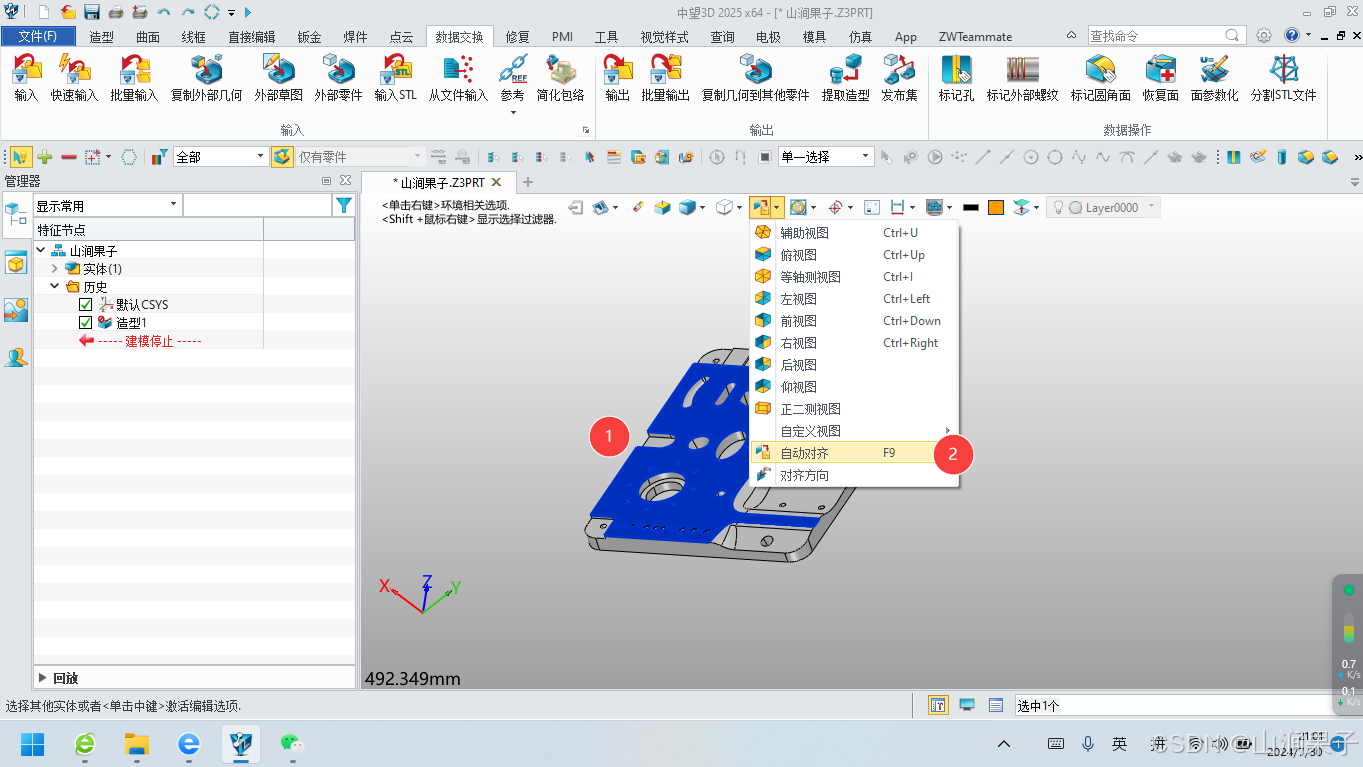Click the filter text field beside 显示常用
This screenshot has width=1363, height=767.
pos(257,205)
